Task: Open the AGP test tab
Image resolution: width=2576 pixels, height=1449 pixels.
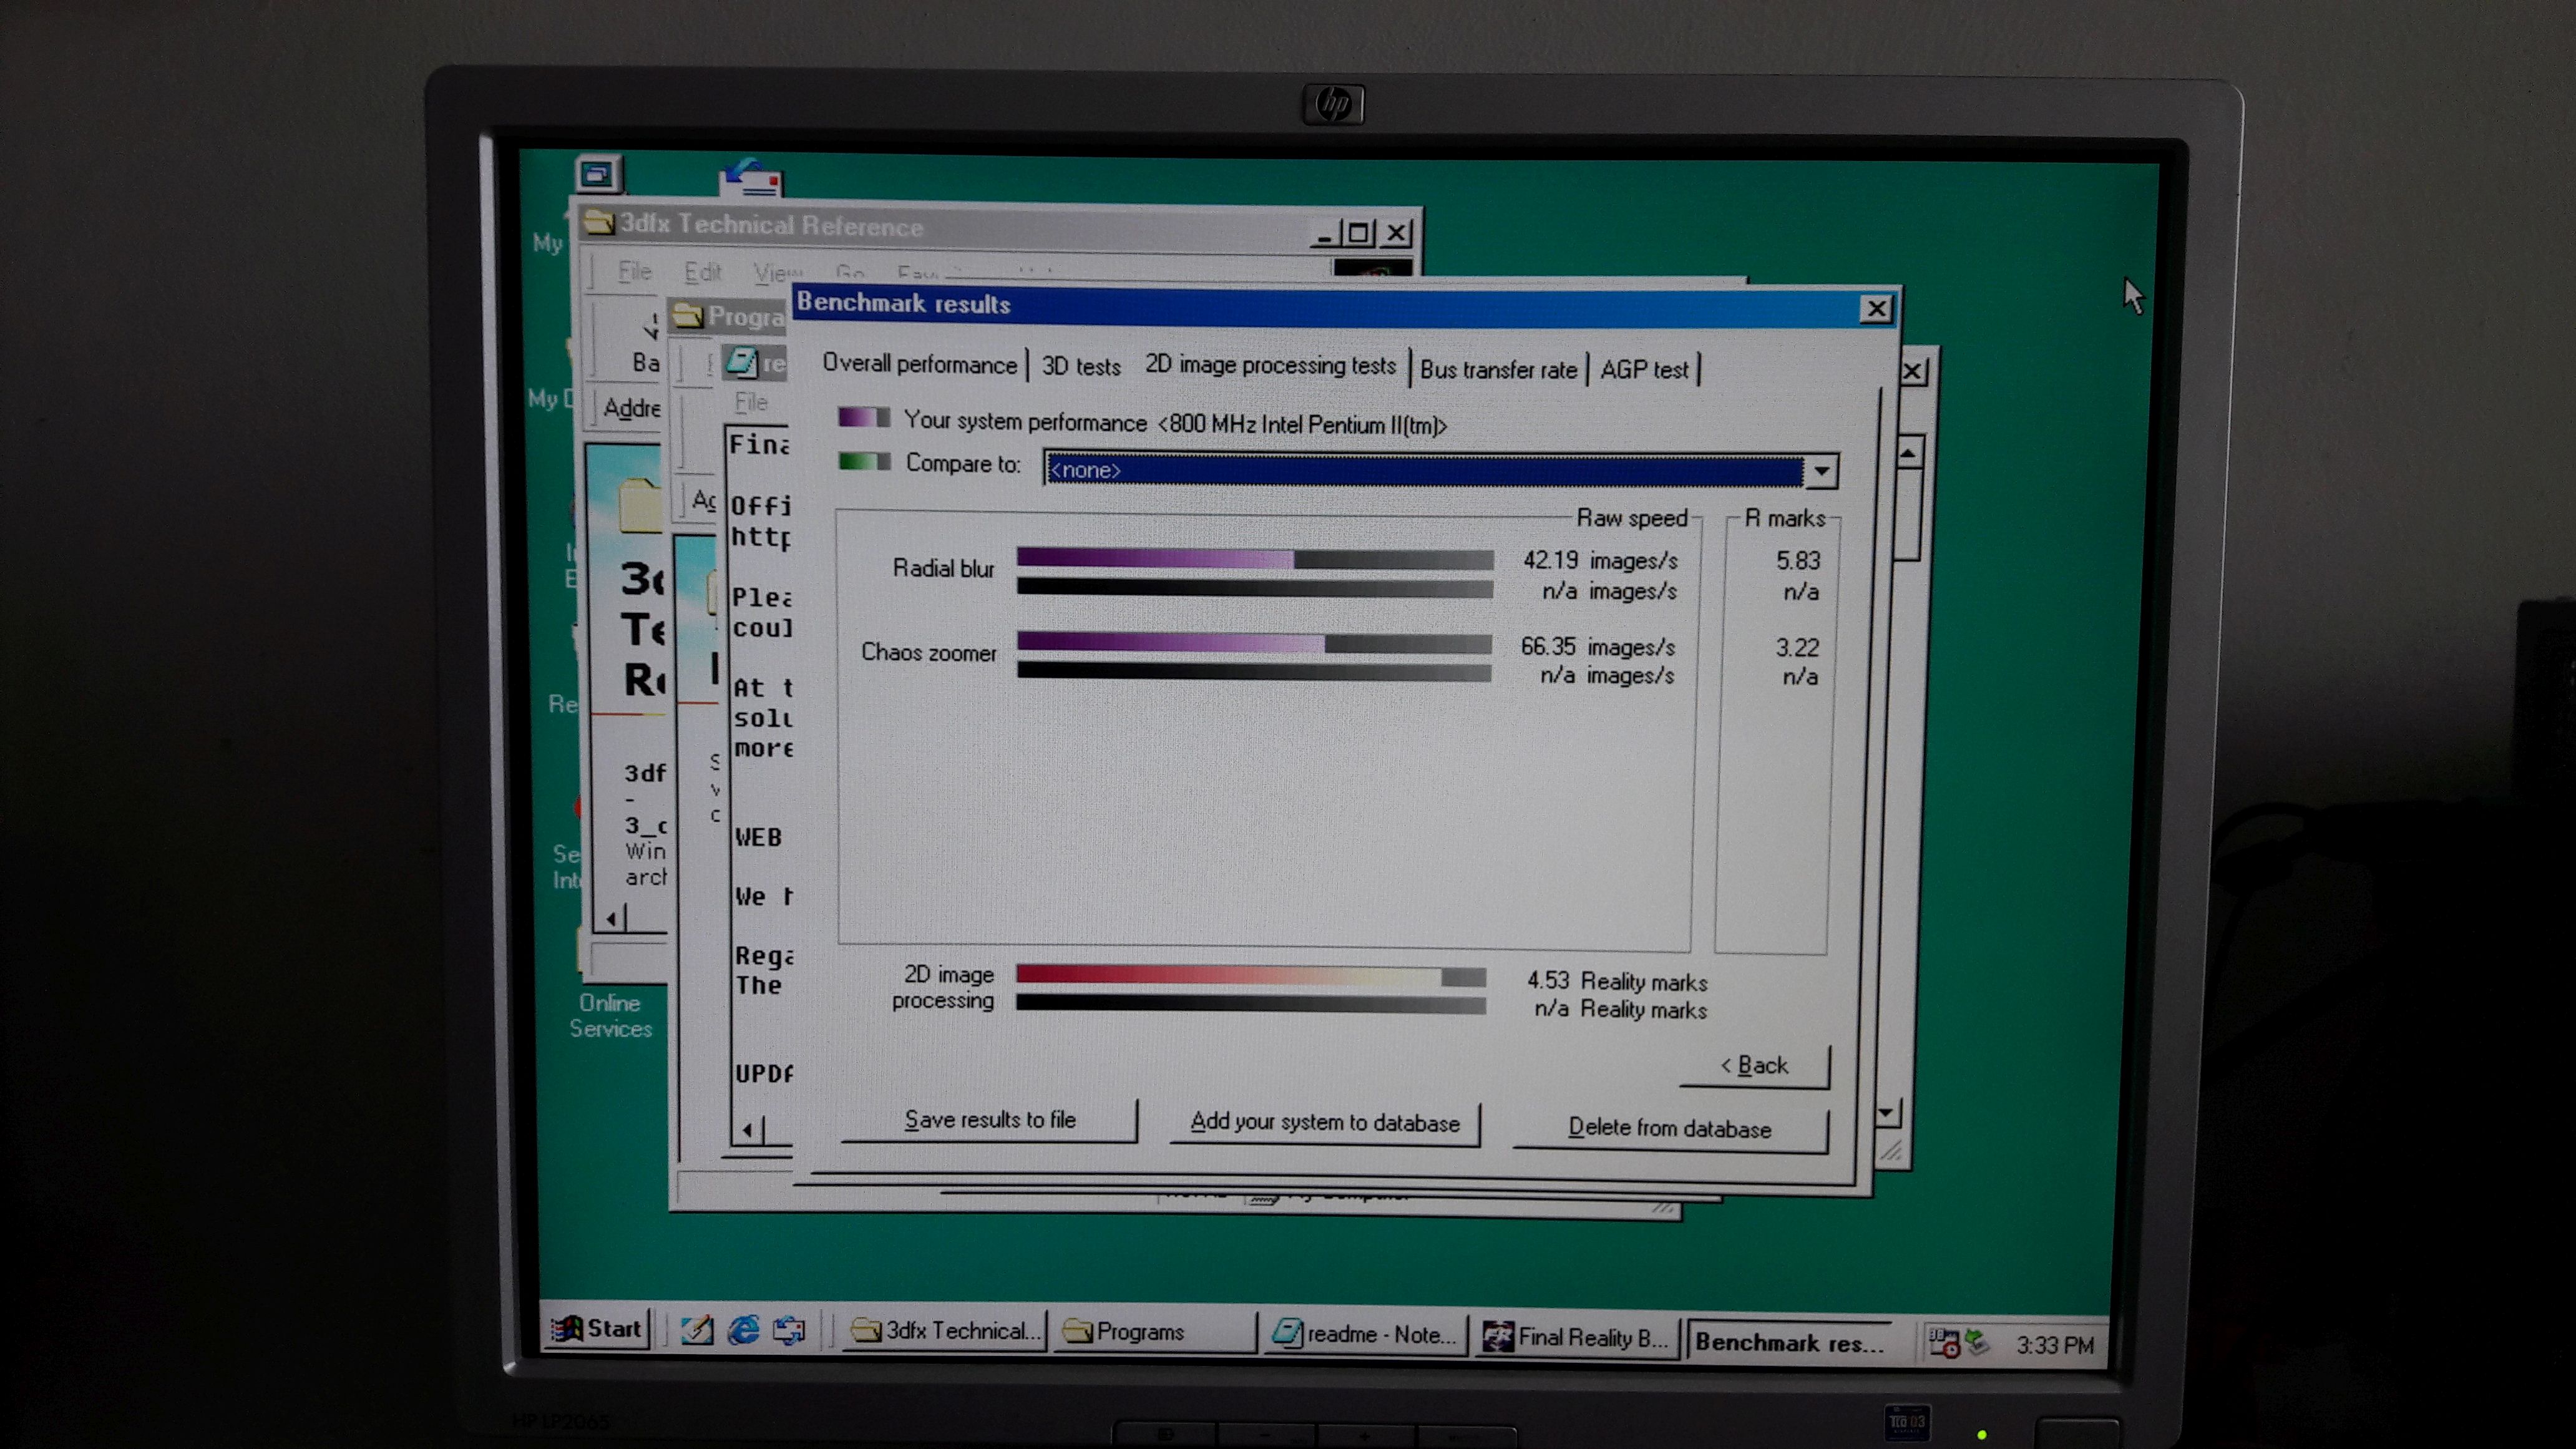Action: tap(1644, 370)
